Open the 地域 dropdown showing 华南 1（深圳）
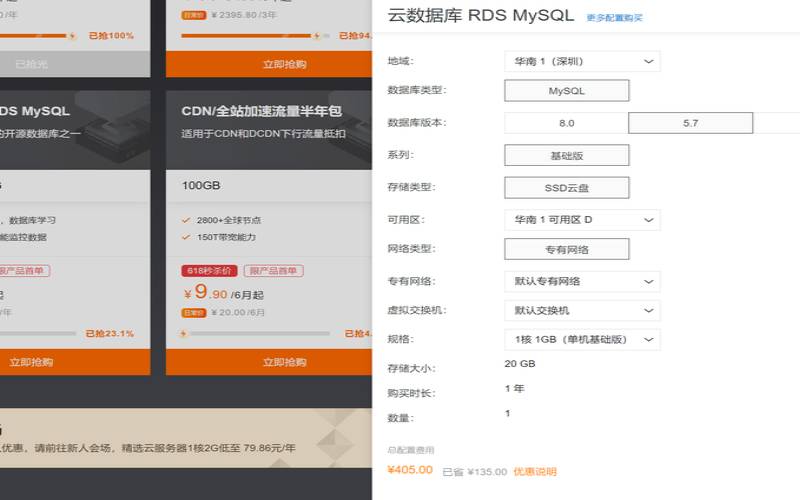The image size is (800, 500). coord(582,61)
